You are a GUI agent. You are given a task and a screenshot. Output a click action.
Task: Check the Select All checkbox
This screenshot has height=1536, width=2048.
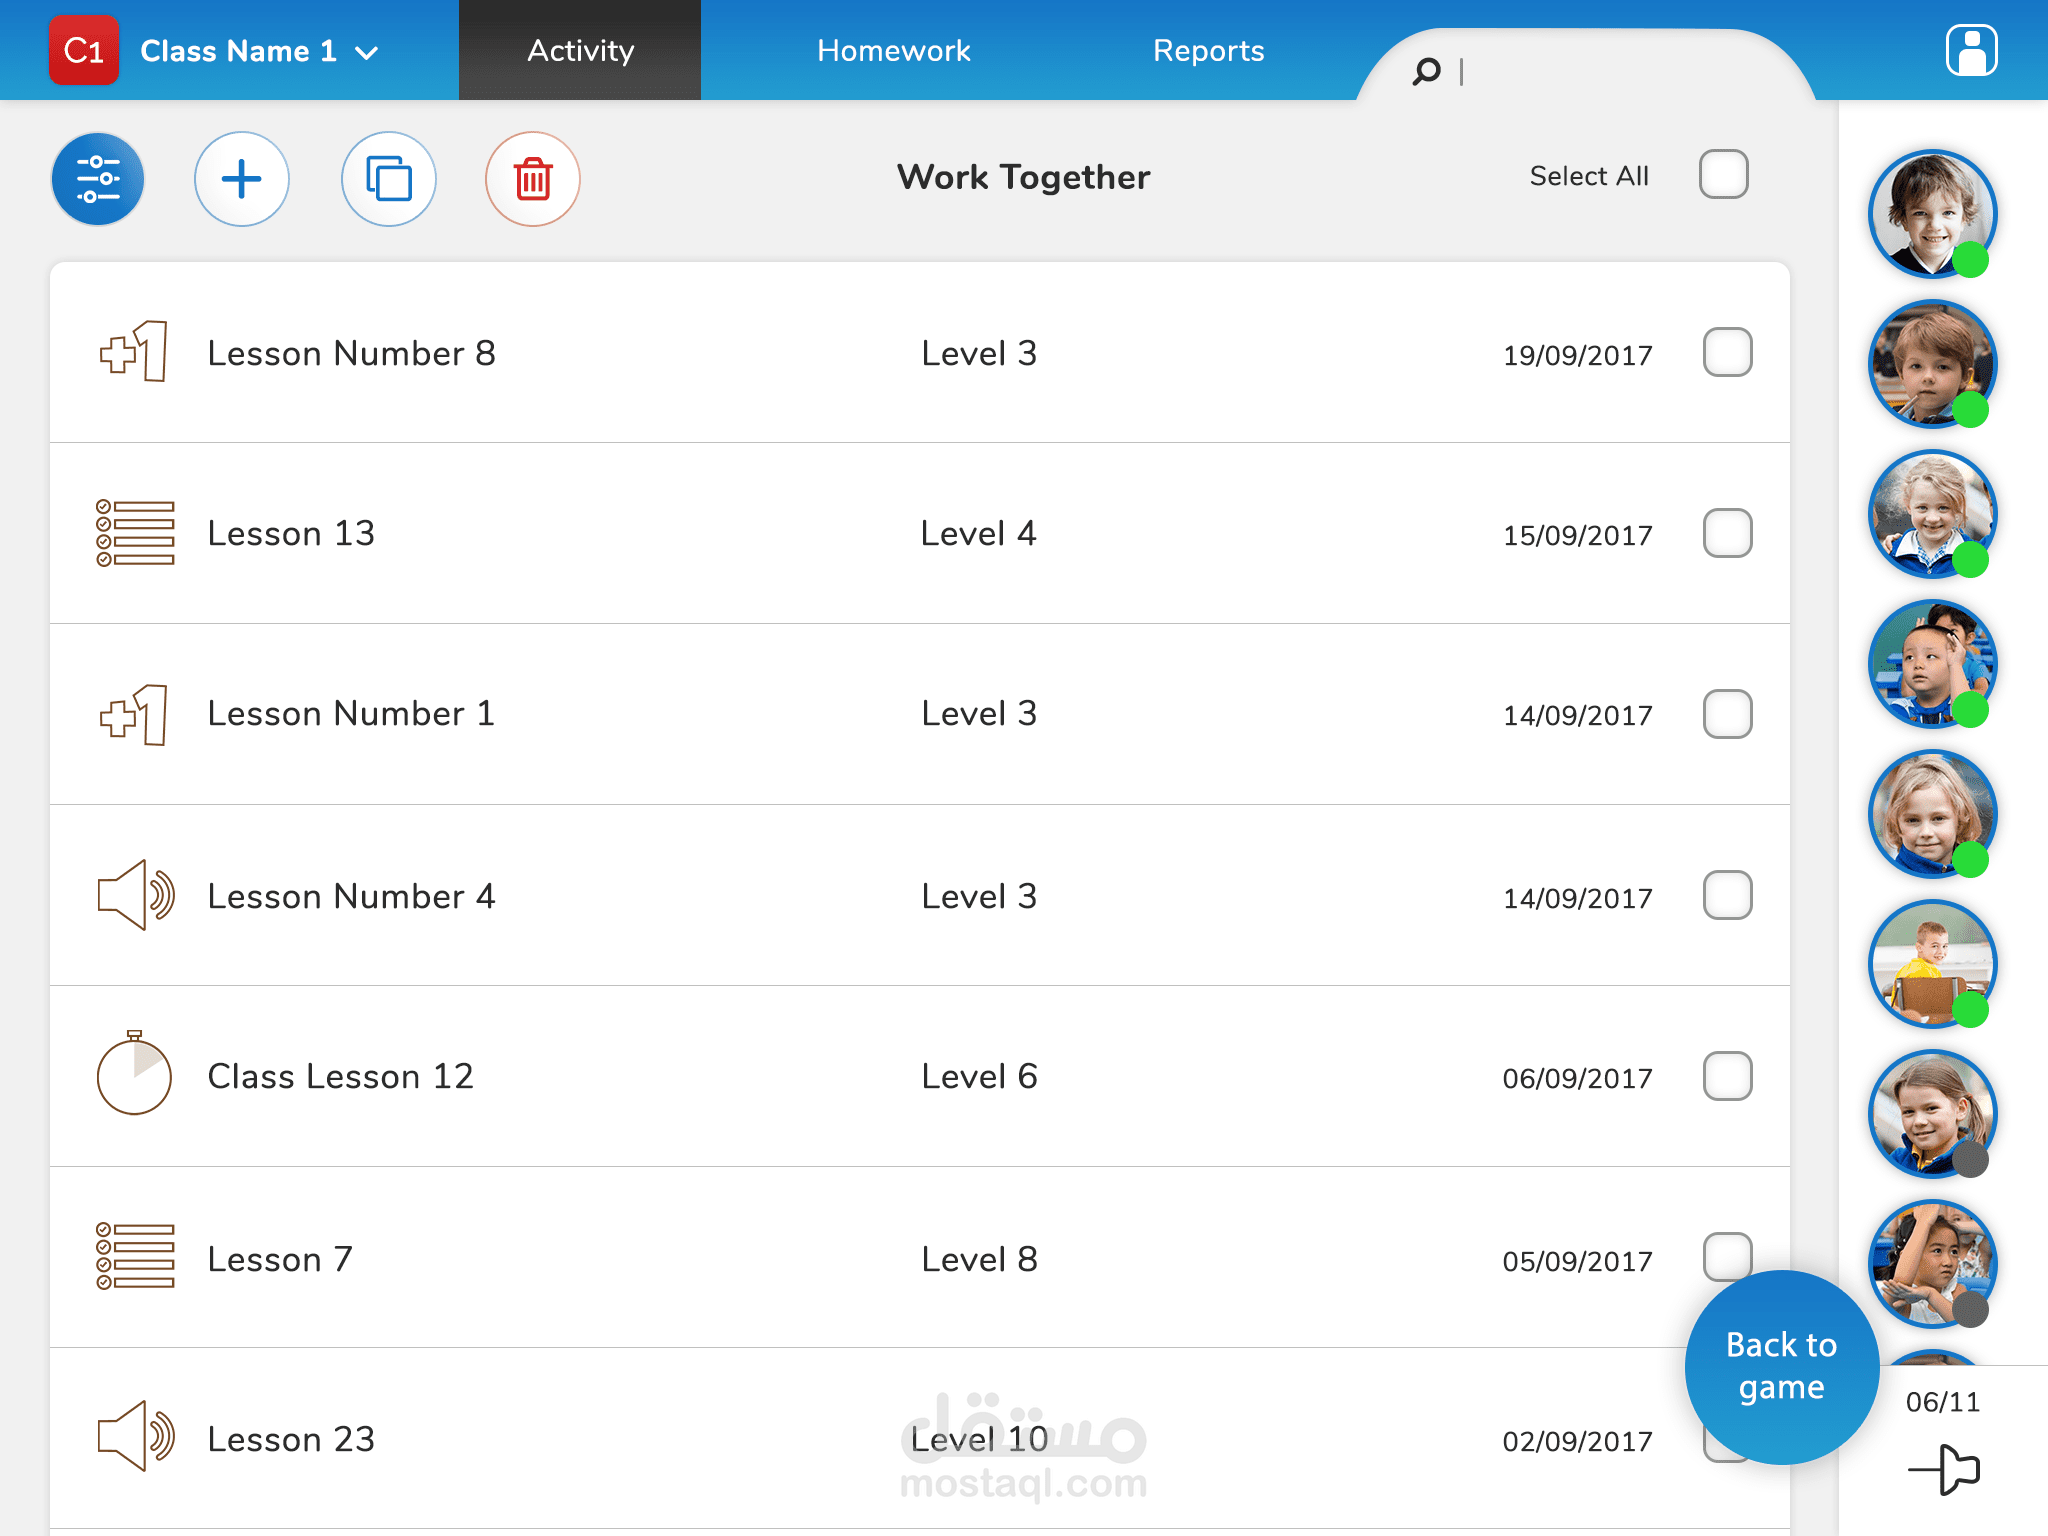point(1723,175)
